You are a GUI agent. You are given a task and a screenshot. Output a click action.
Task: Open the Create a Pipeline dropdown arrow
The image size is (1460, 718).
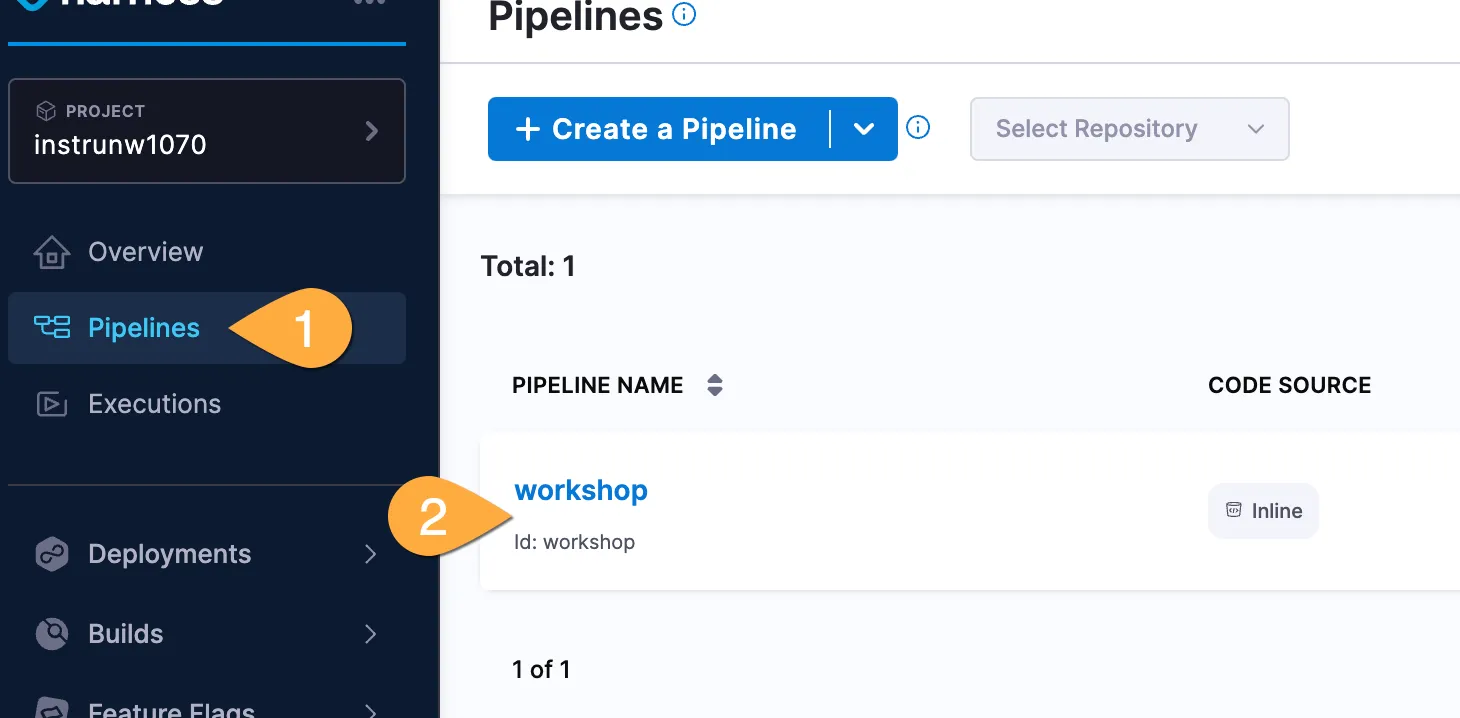pyautogui.click(x=864, y=129)
